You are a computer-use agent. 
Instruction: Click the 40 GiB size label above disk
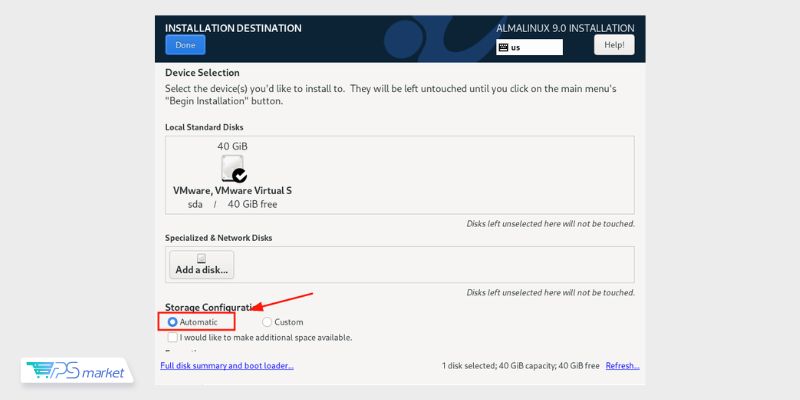click(x=233, y=146)
